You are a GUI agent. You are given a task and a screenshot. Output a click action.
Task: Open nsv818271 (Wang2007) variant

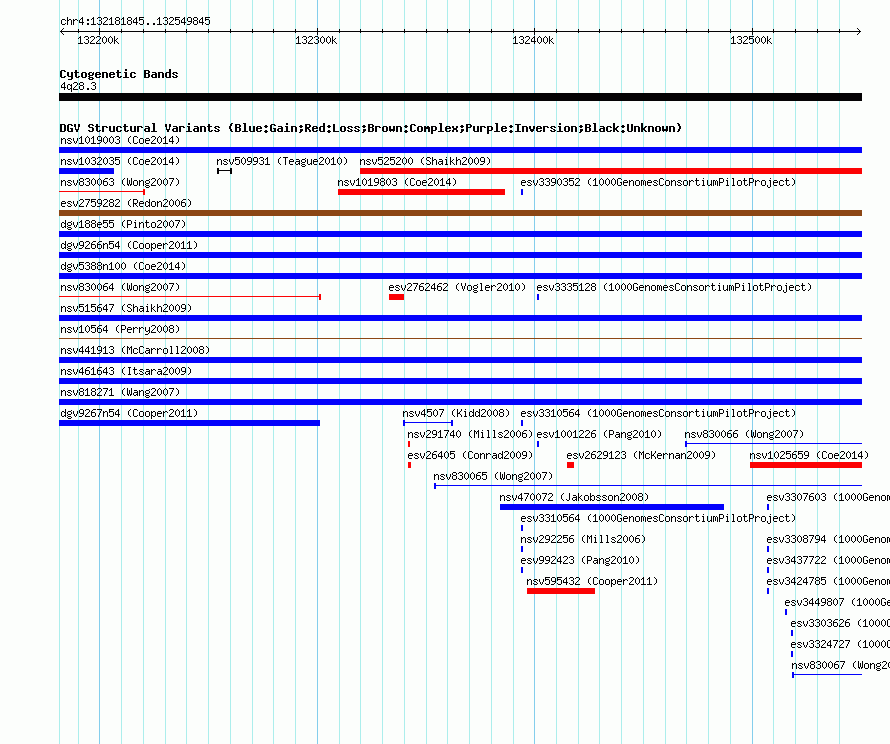coord(120,392)
